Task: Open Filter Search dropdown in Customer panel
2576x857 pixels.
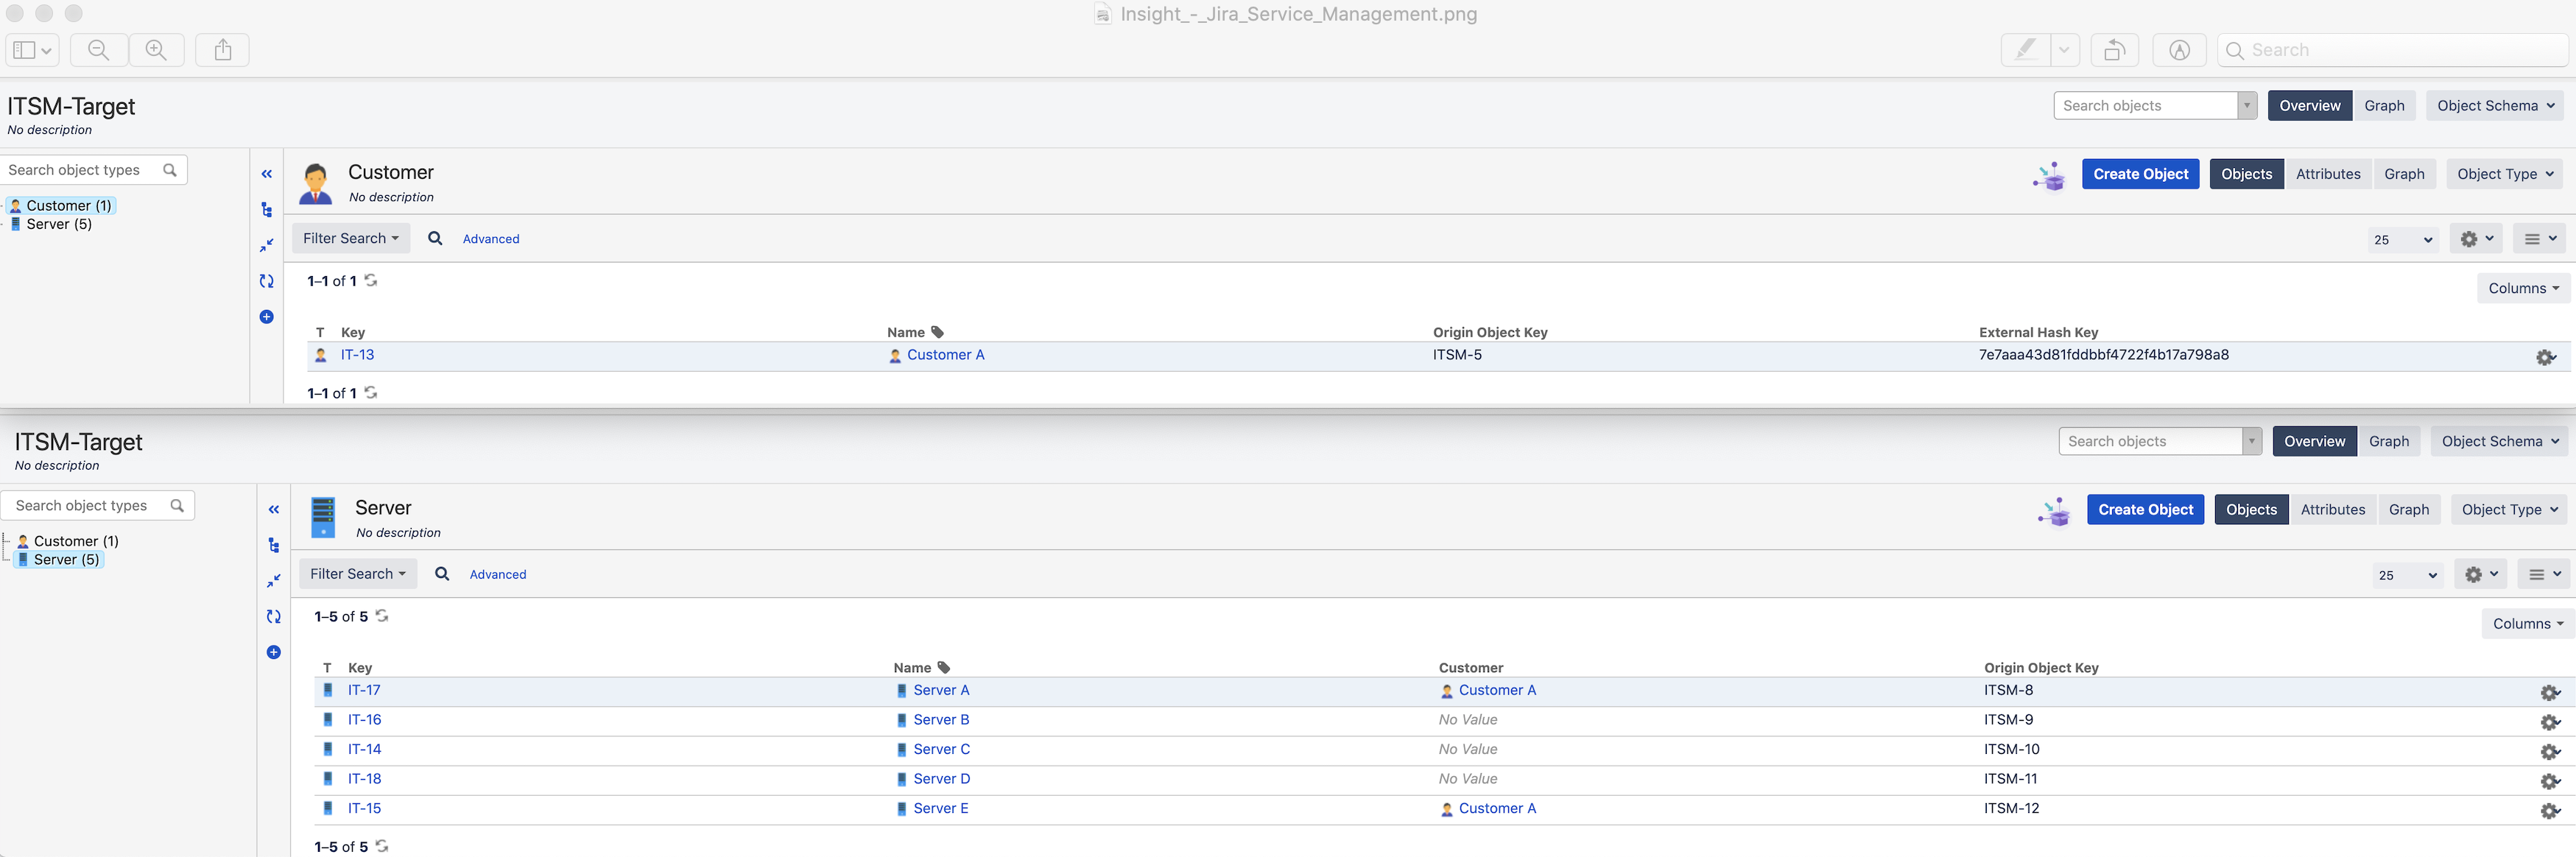Action: 350,238
